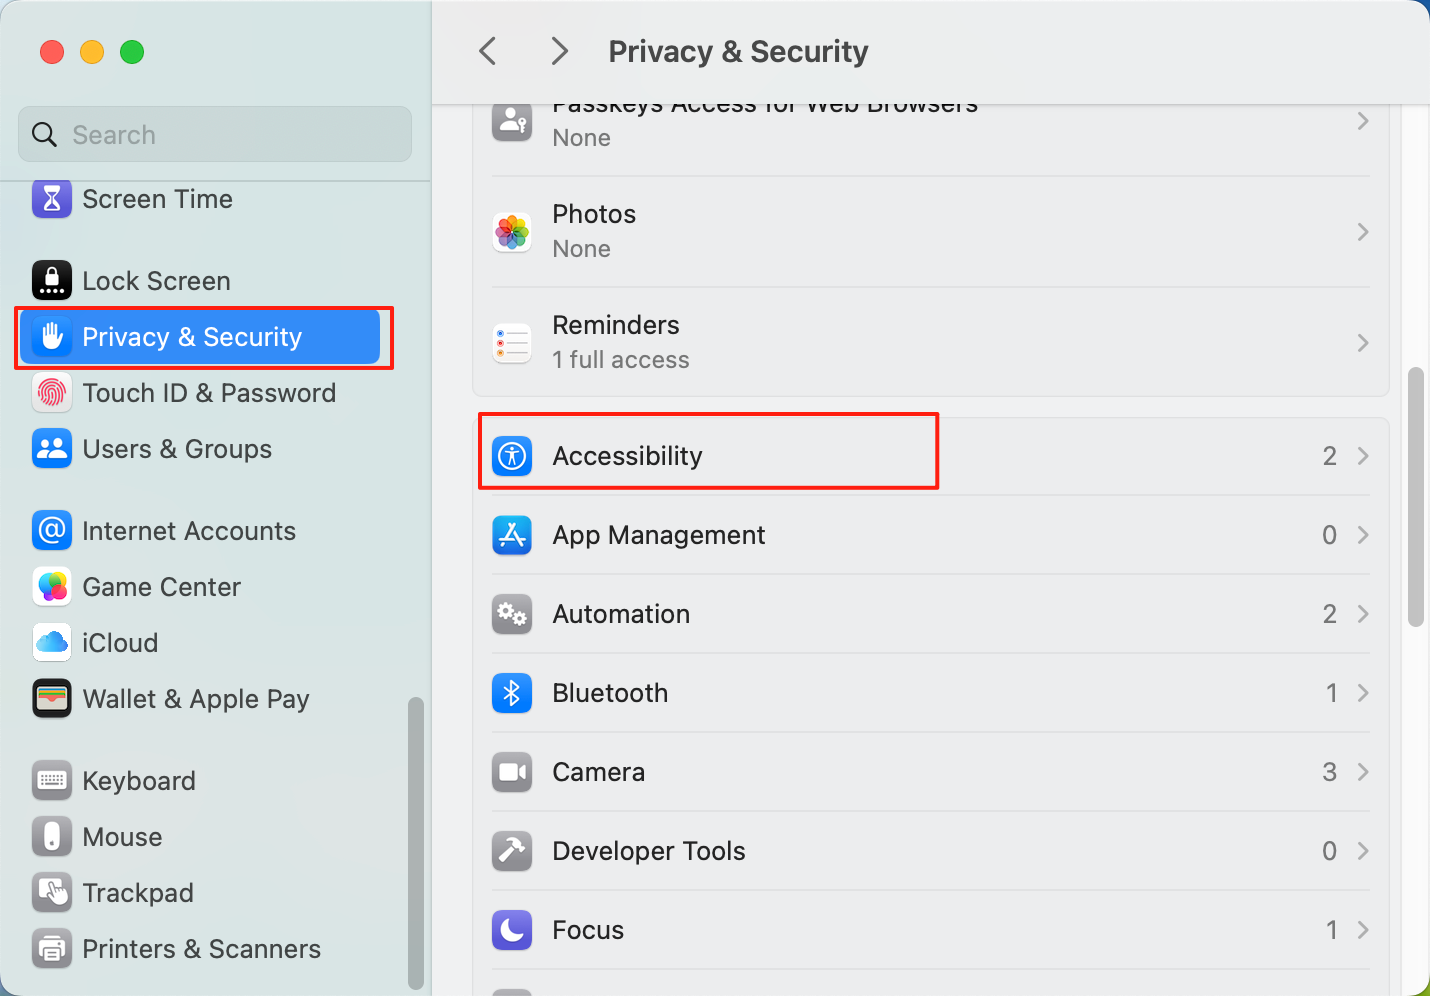Viewport: 1430px width, 996px height.
Task: Click the Touch ID fingerprint icon
Action: [x=52, y=393]
